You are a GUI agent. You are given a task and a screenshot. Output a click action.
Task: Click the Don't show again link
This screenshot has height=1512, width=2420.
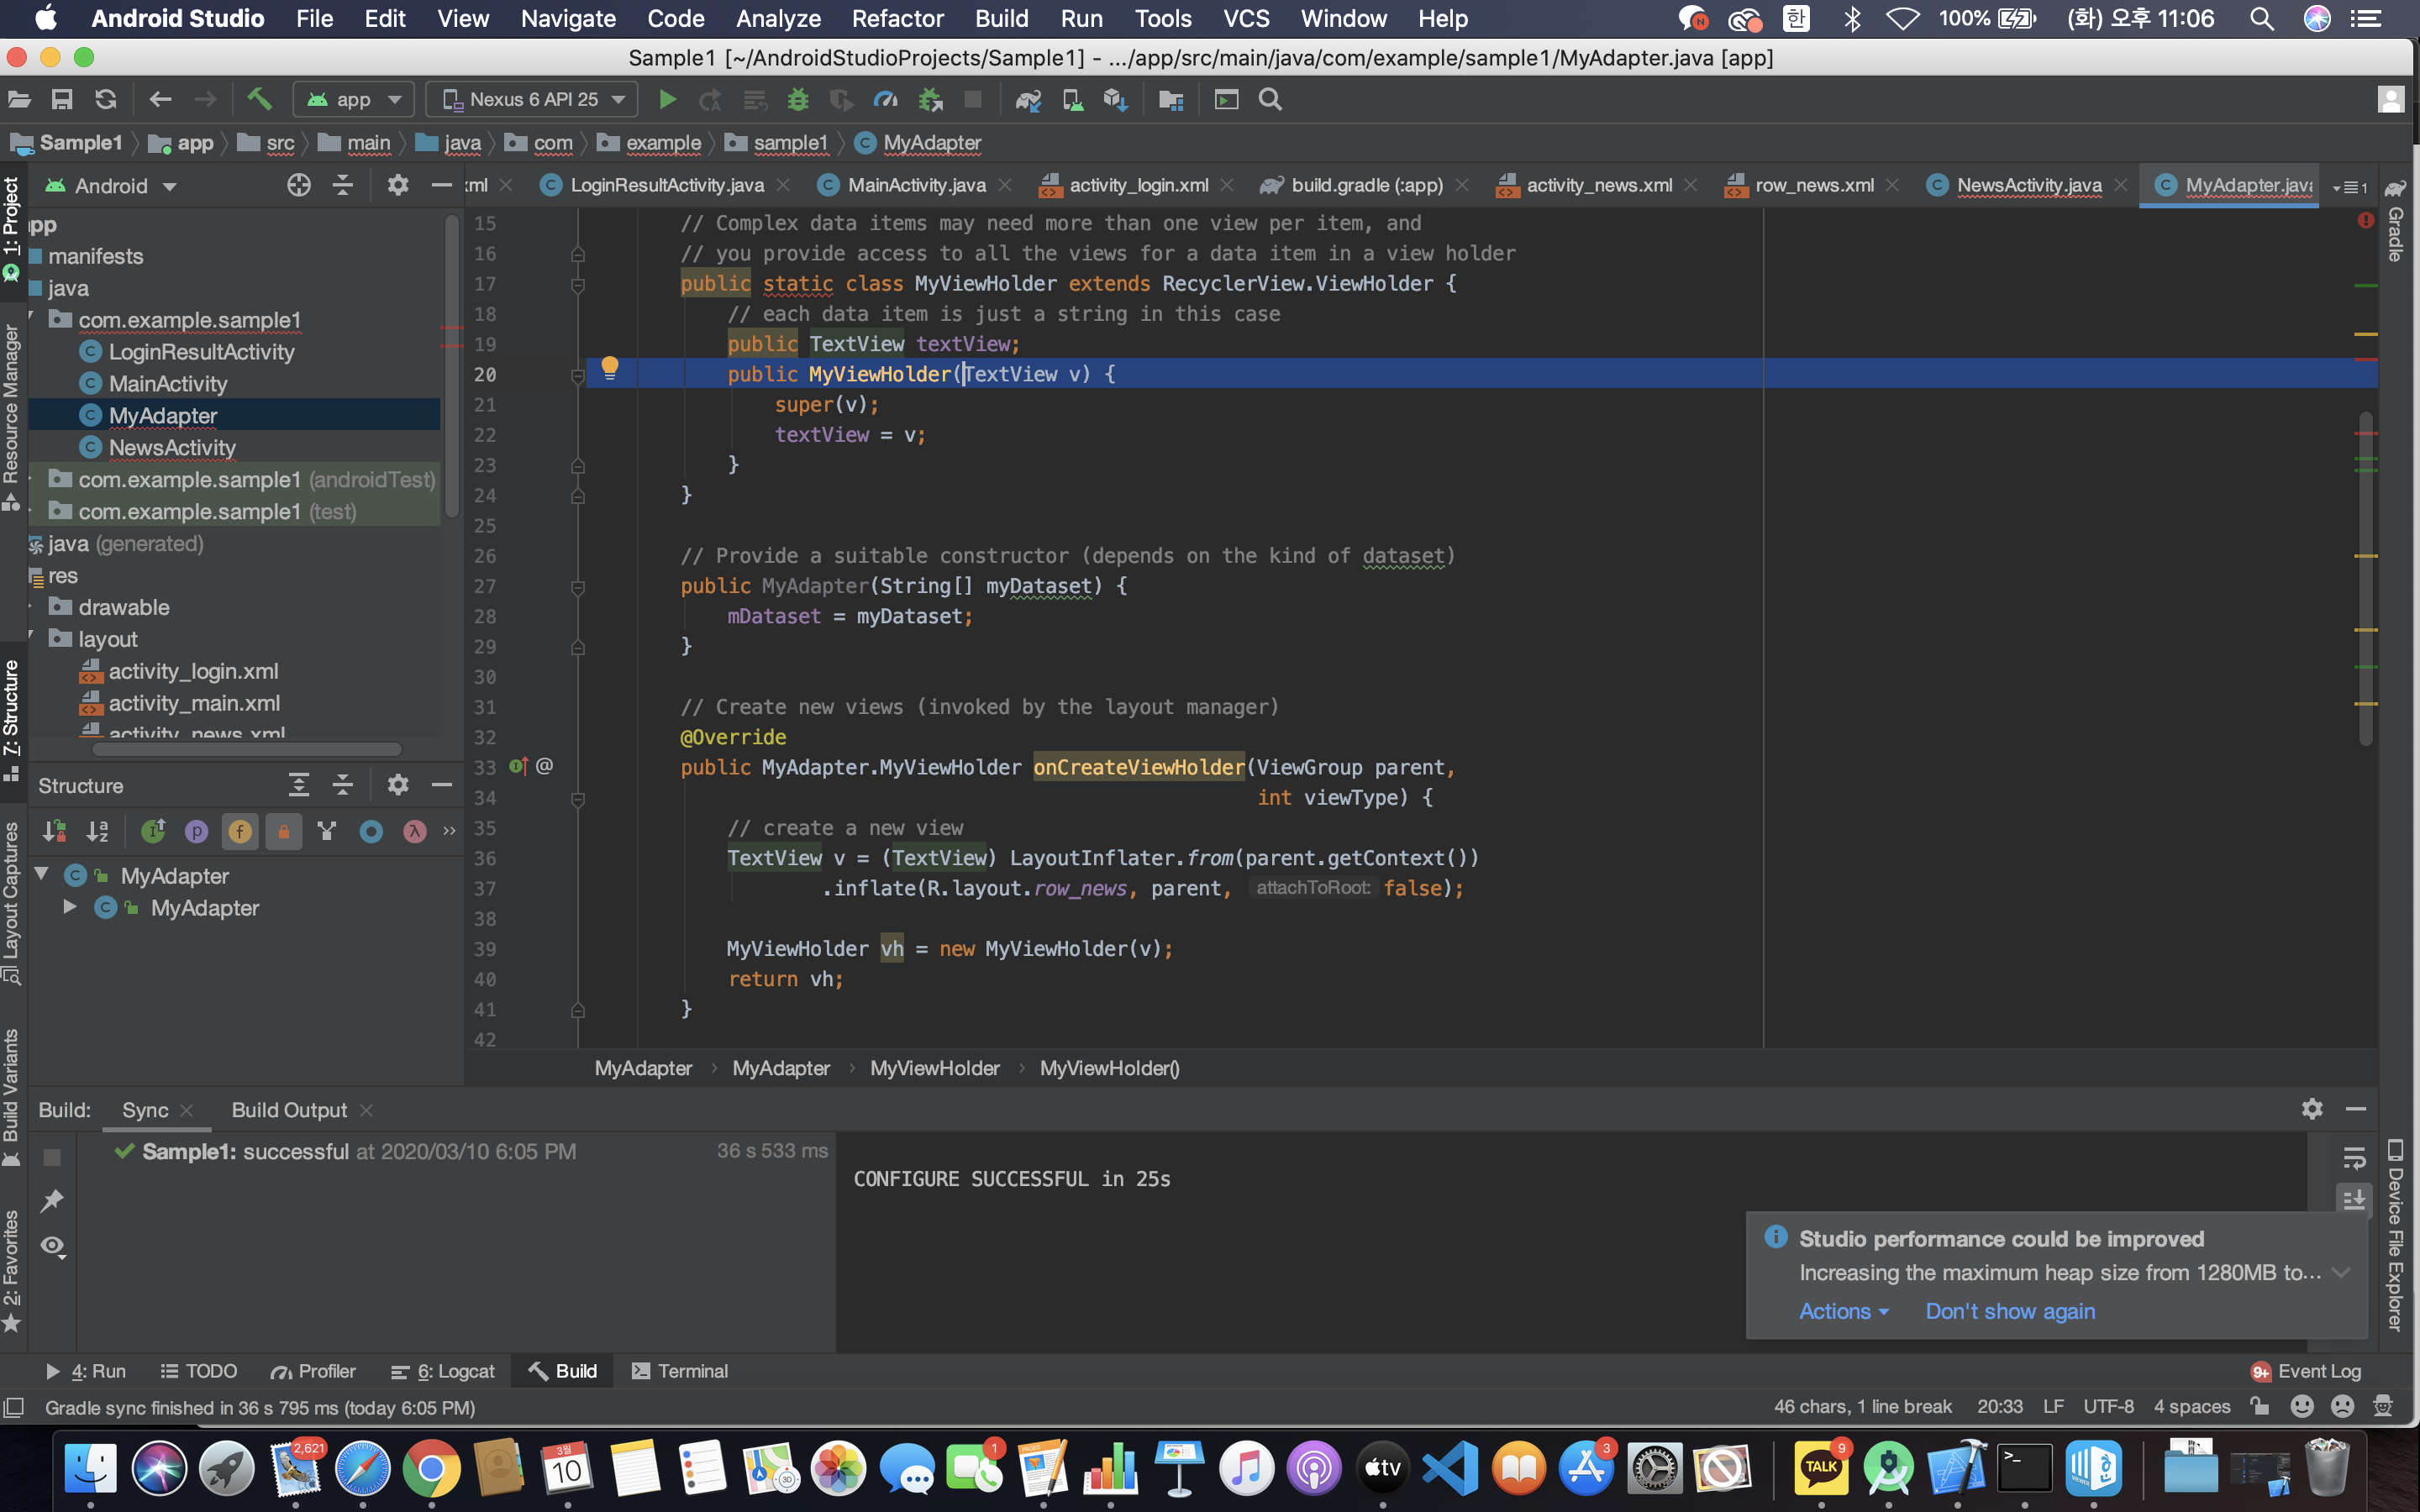click(2009, 1311)
